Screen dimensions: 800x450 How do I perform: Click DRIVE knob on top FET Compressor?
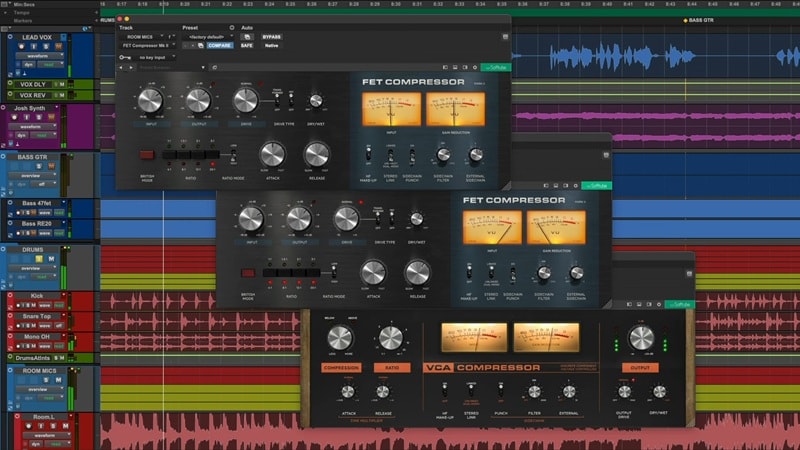[x=245, y=101]
